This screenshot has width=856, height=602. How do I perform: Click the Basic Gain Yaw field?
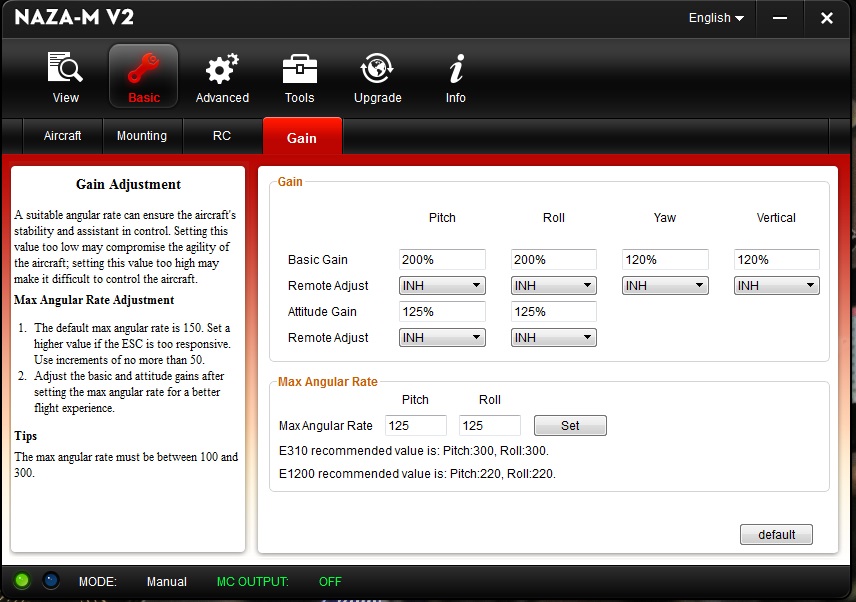coord(665,259)
